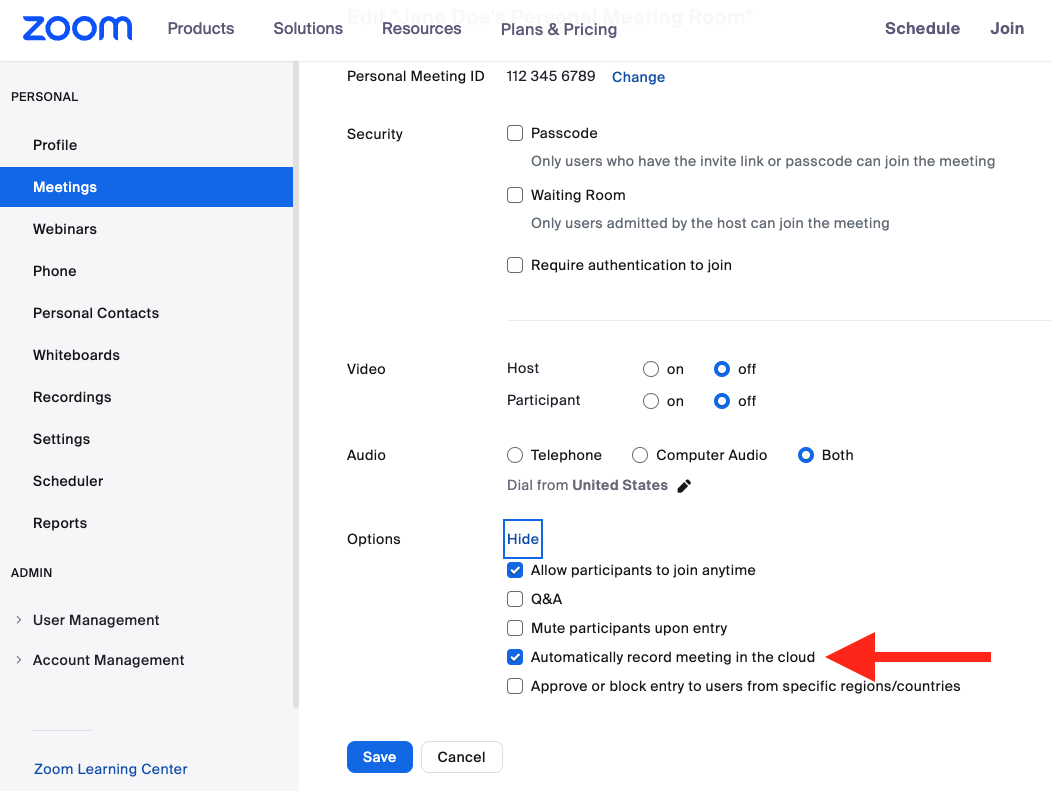Go to Settings in sidebar
The width and height of the screenshot is (1051, 791).
61,439
